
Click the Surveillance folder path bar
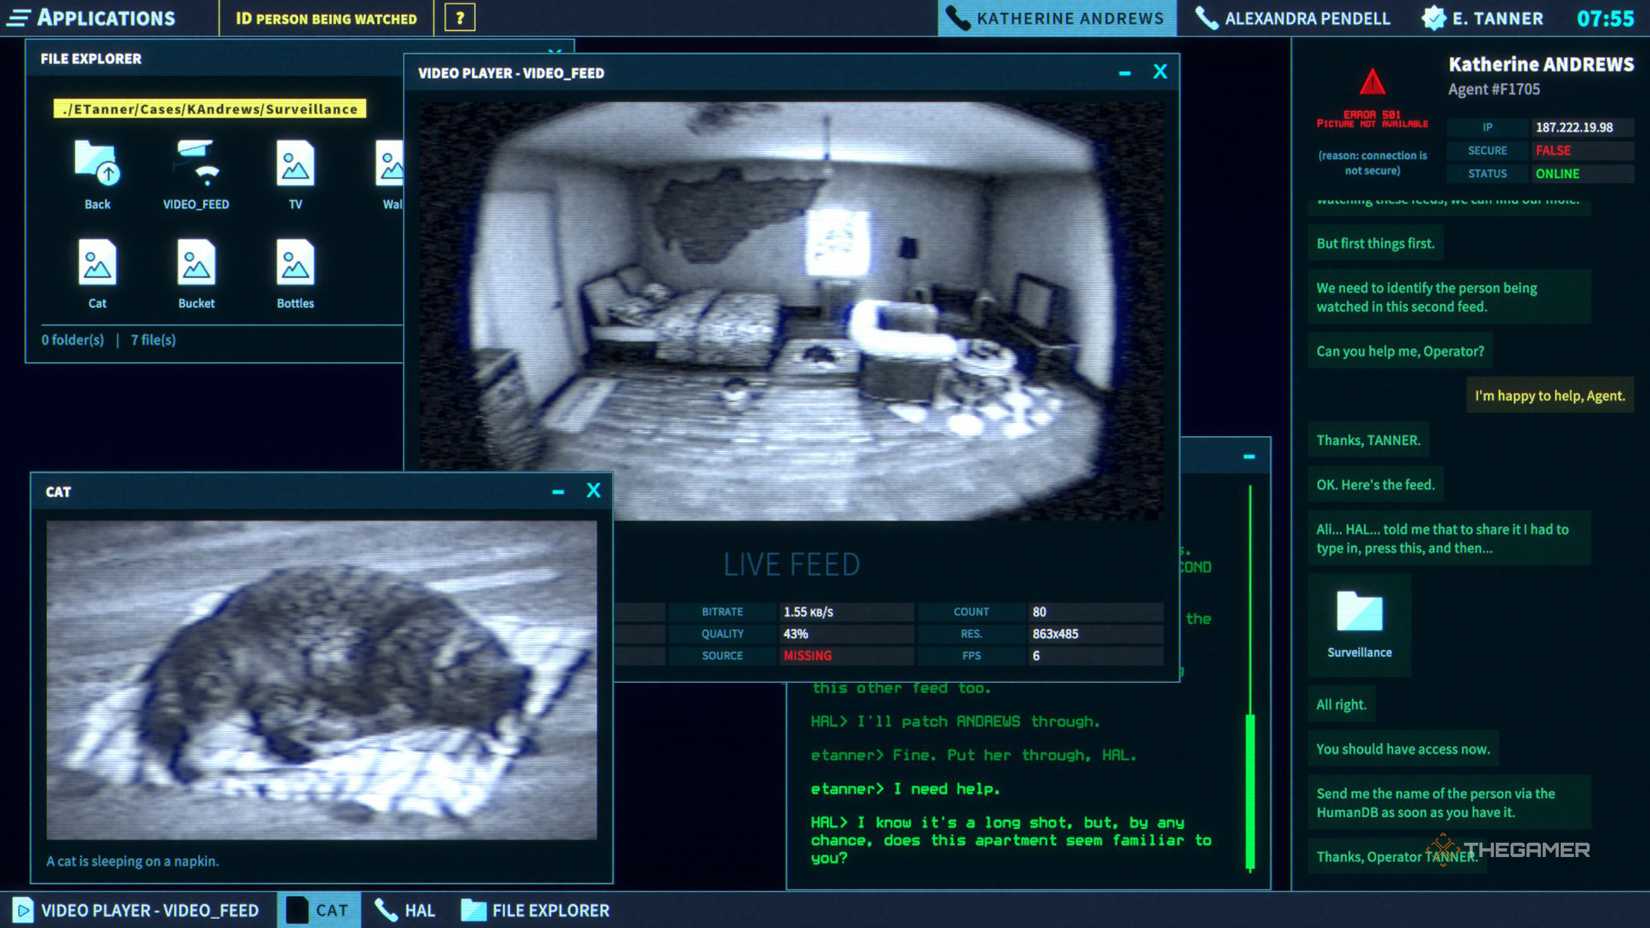pyautogui.click(x=210, y=109)
